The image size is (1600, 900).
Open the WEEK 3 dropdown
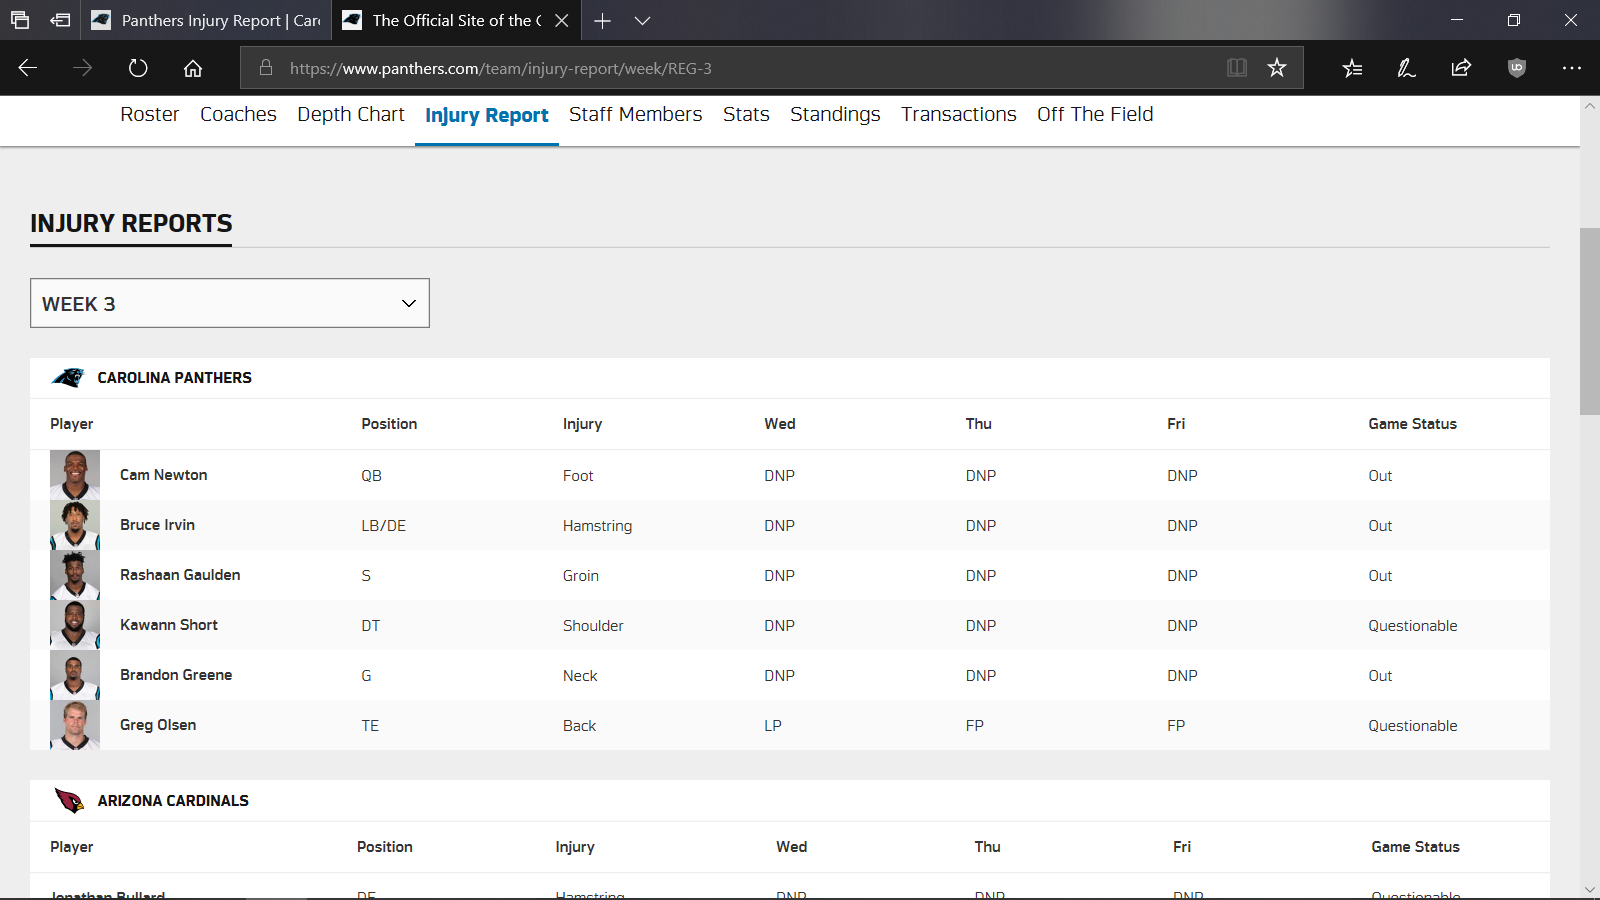click(230, 303)
